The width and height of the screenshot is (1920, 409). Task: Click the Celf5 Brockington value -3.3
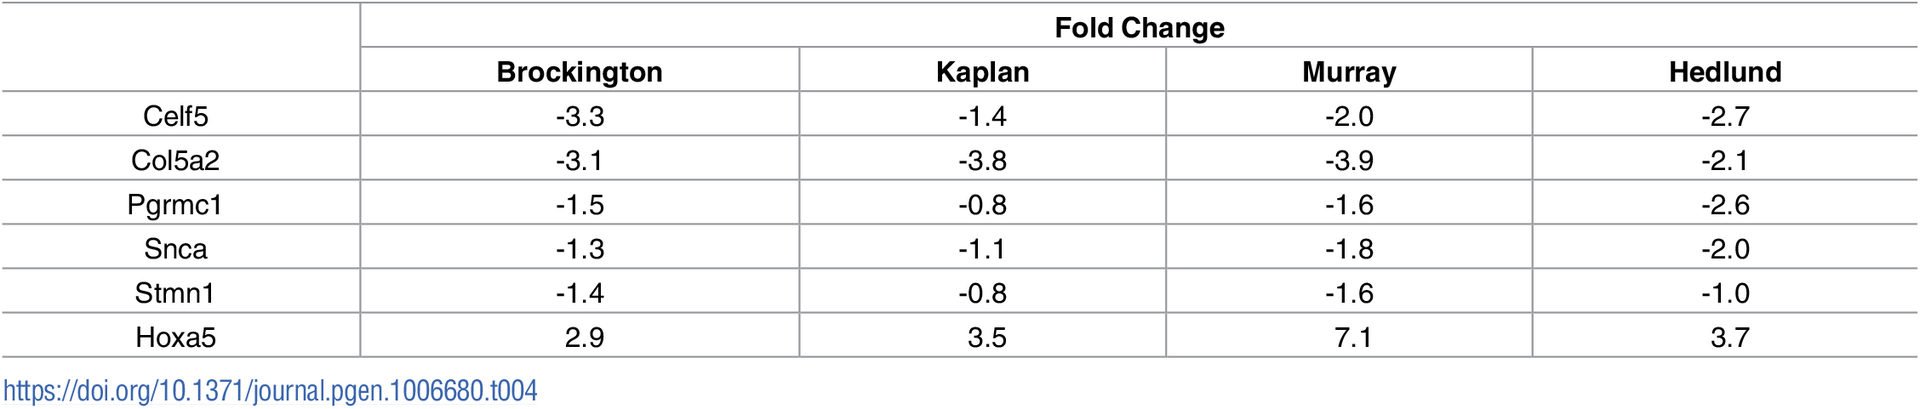click(x=580, y=116)
